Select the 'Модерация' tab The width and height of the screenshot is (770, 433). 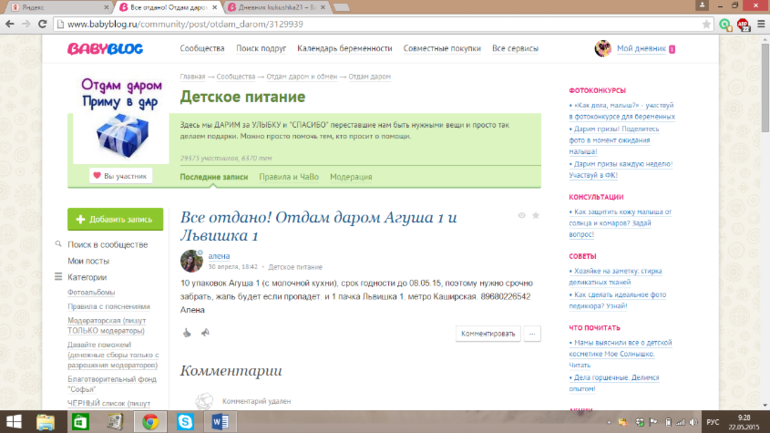click(351, 177)
